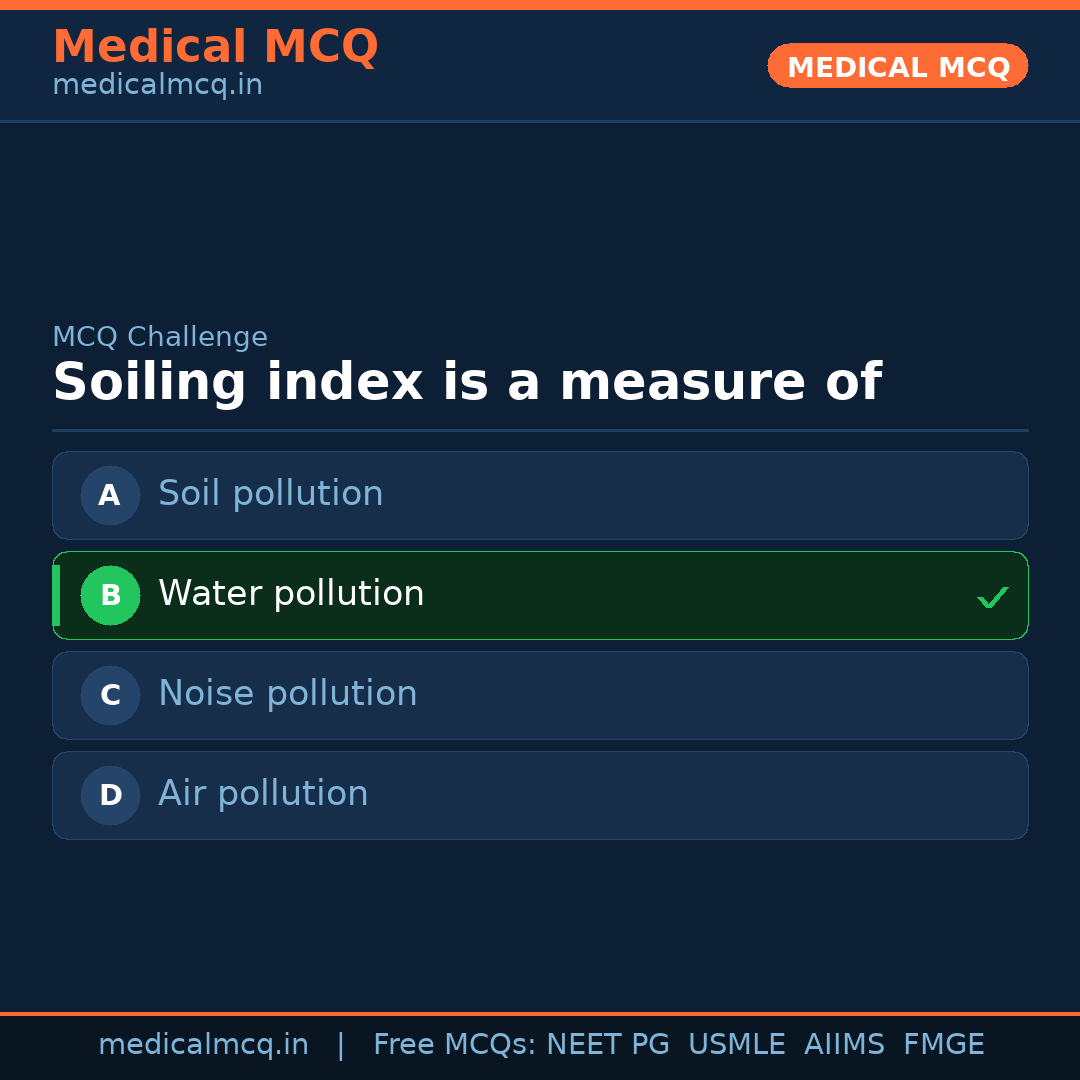This screenshot has width=1080, height=1080.
Task: Open the Medical MCQ title logo
Action: click(215, 47)
